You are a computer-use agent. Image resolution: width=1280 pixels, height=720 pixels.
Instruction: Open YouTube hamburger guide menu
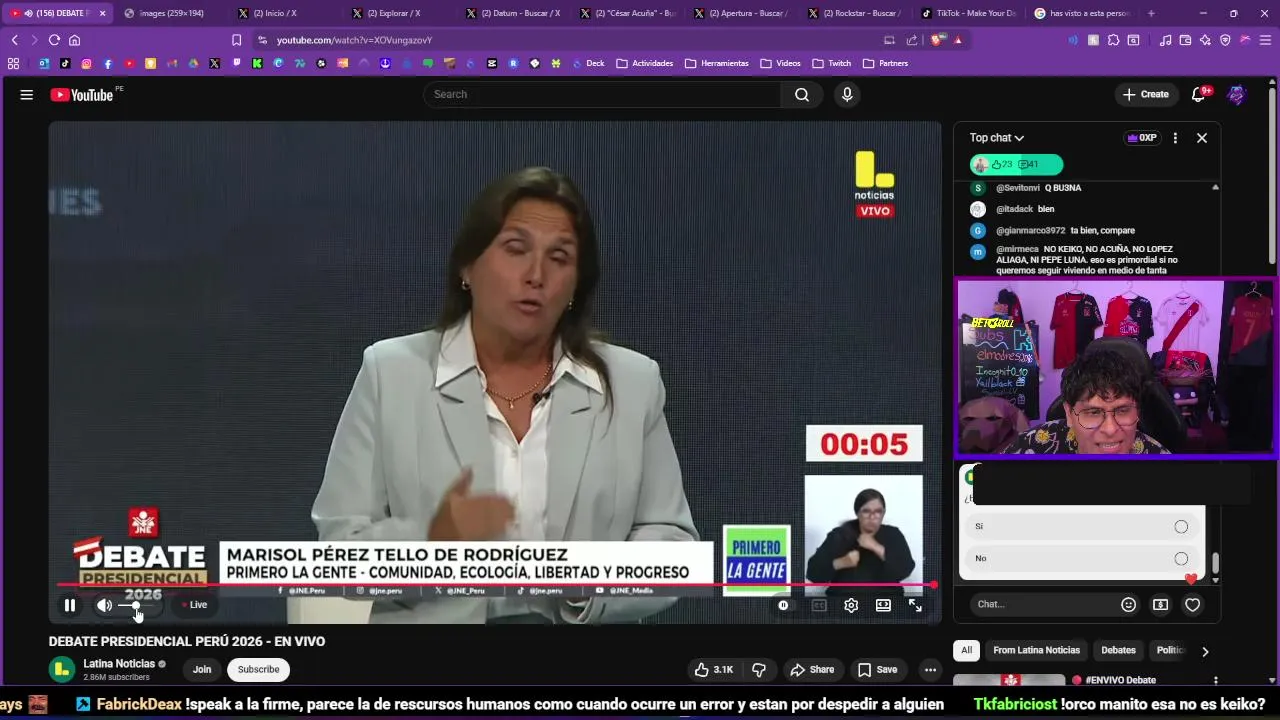(27, 94)
